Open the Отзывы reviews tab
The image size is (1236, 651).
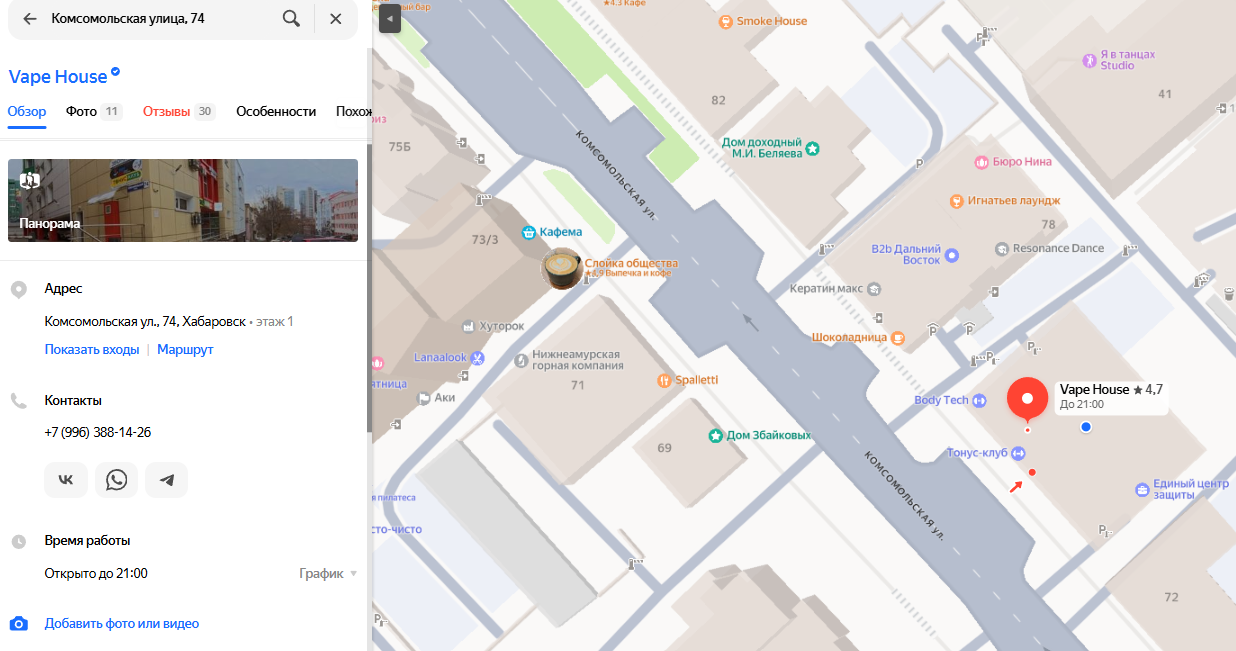(167, 112)
